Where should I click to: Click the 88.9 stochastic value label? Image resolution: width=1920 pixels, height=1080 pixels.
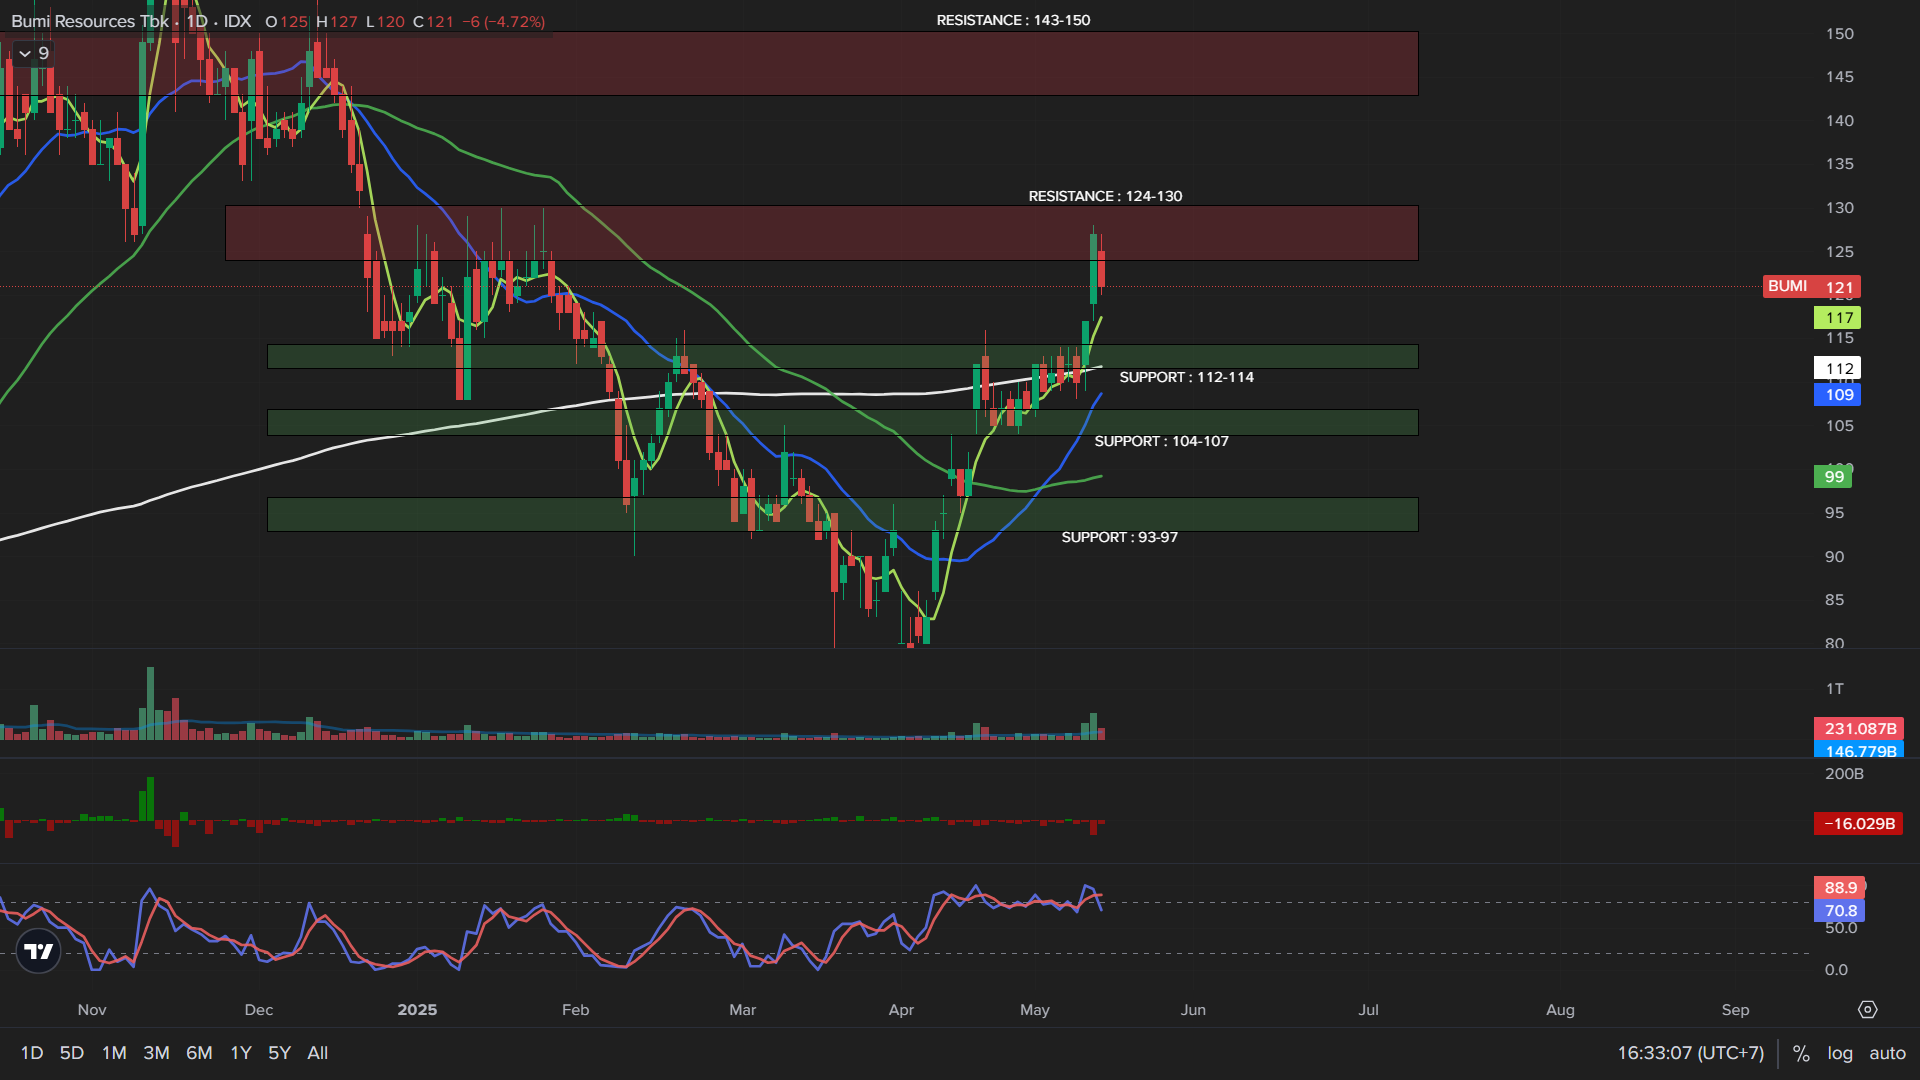point(1840,888)
